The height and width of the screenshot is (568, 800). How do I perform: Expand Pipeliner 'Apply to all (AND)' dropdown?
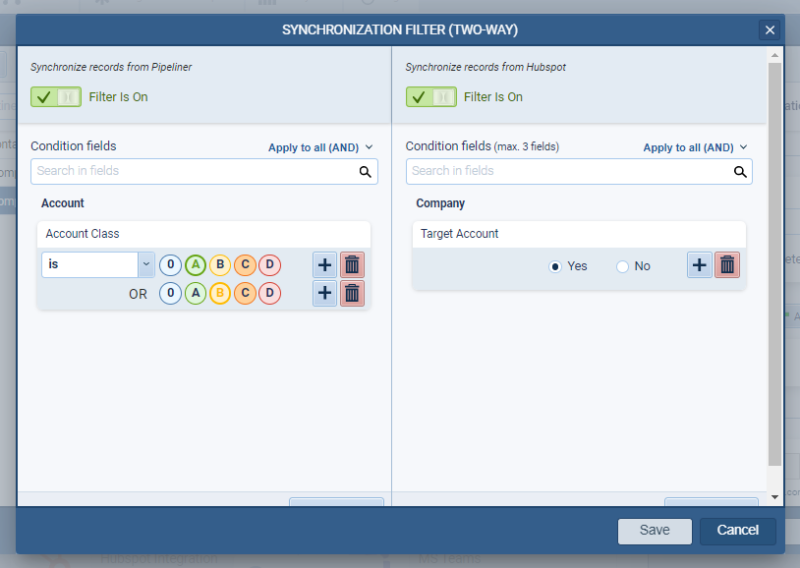(x=320, y=147)
